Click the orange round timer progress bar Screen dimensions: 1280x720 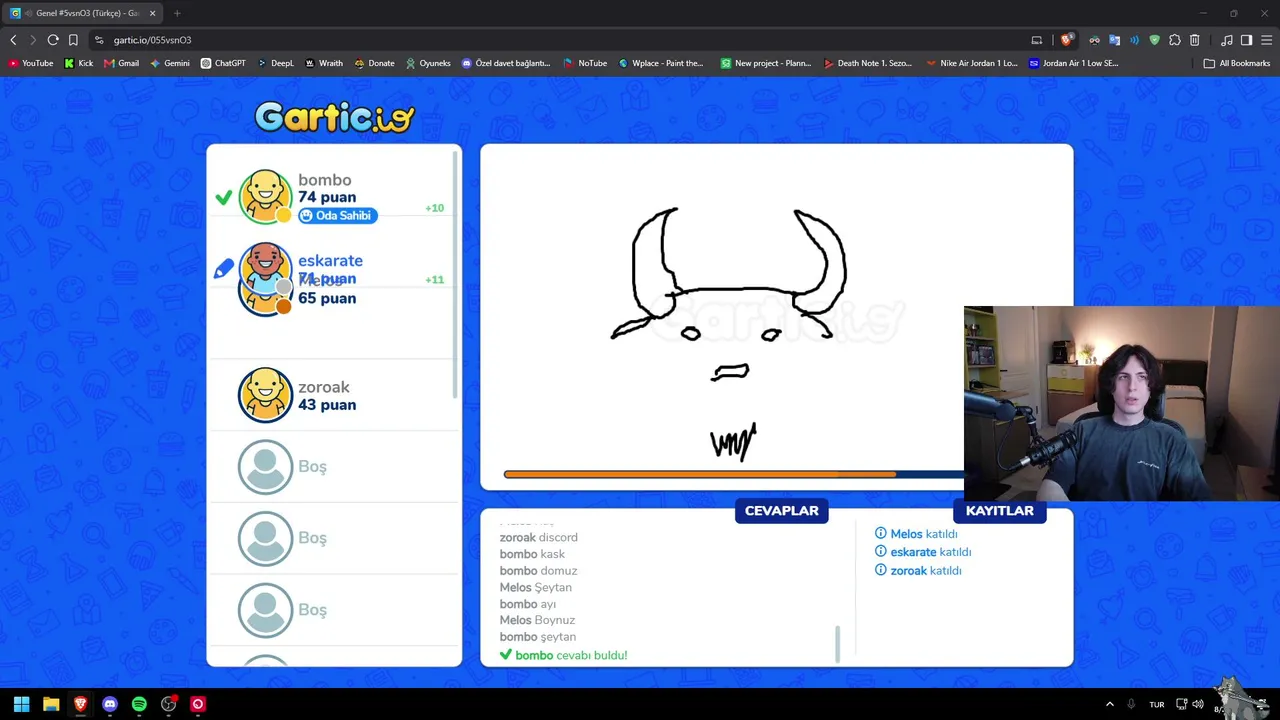pyautogui.click(x=700, y=475)
